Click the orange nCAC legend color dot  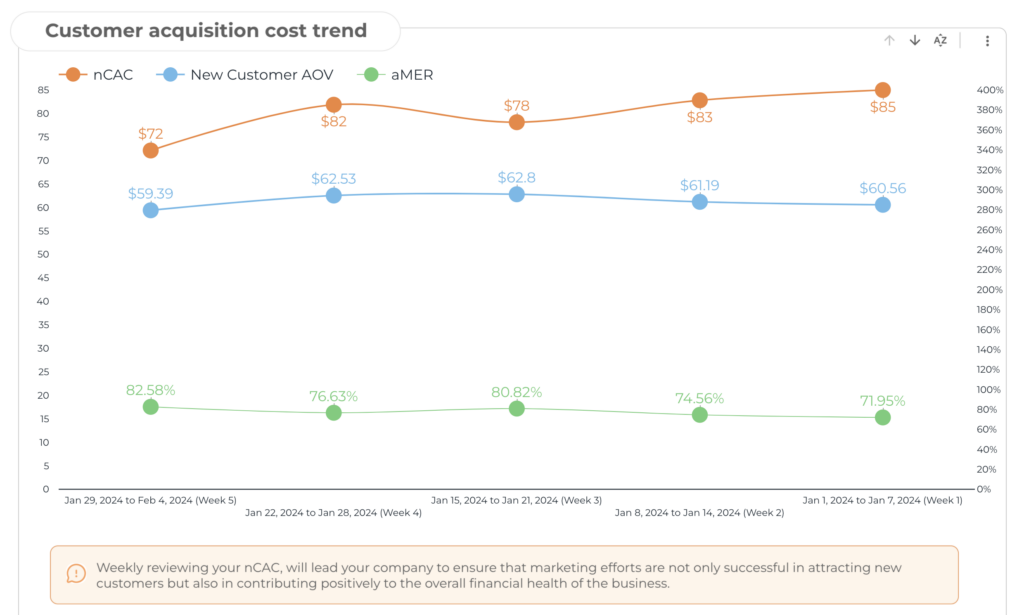click(72, 74)
